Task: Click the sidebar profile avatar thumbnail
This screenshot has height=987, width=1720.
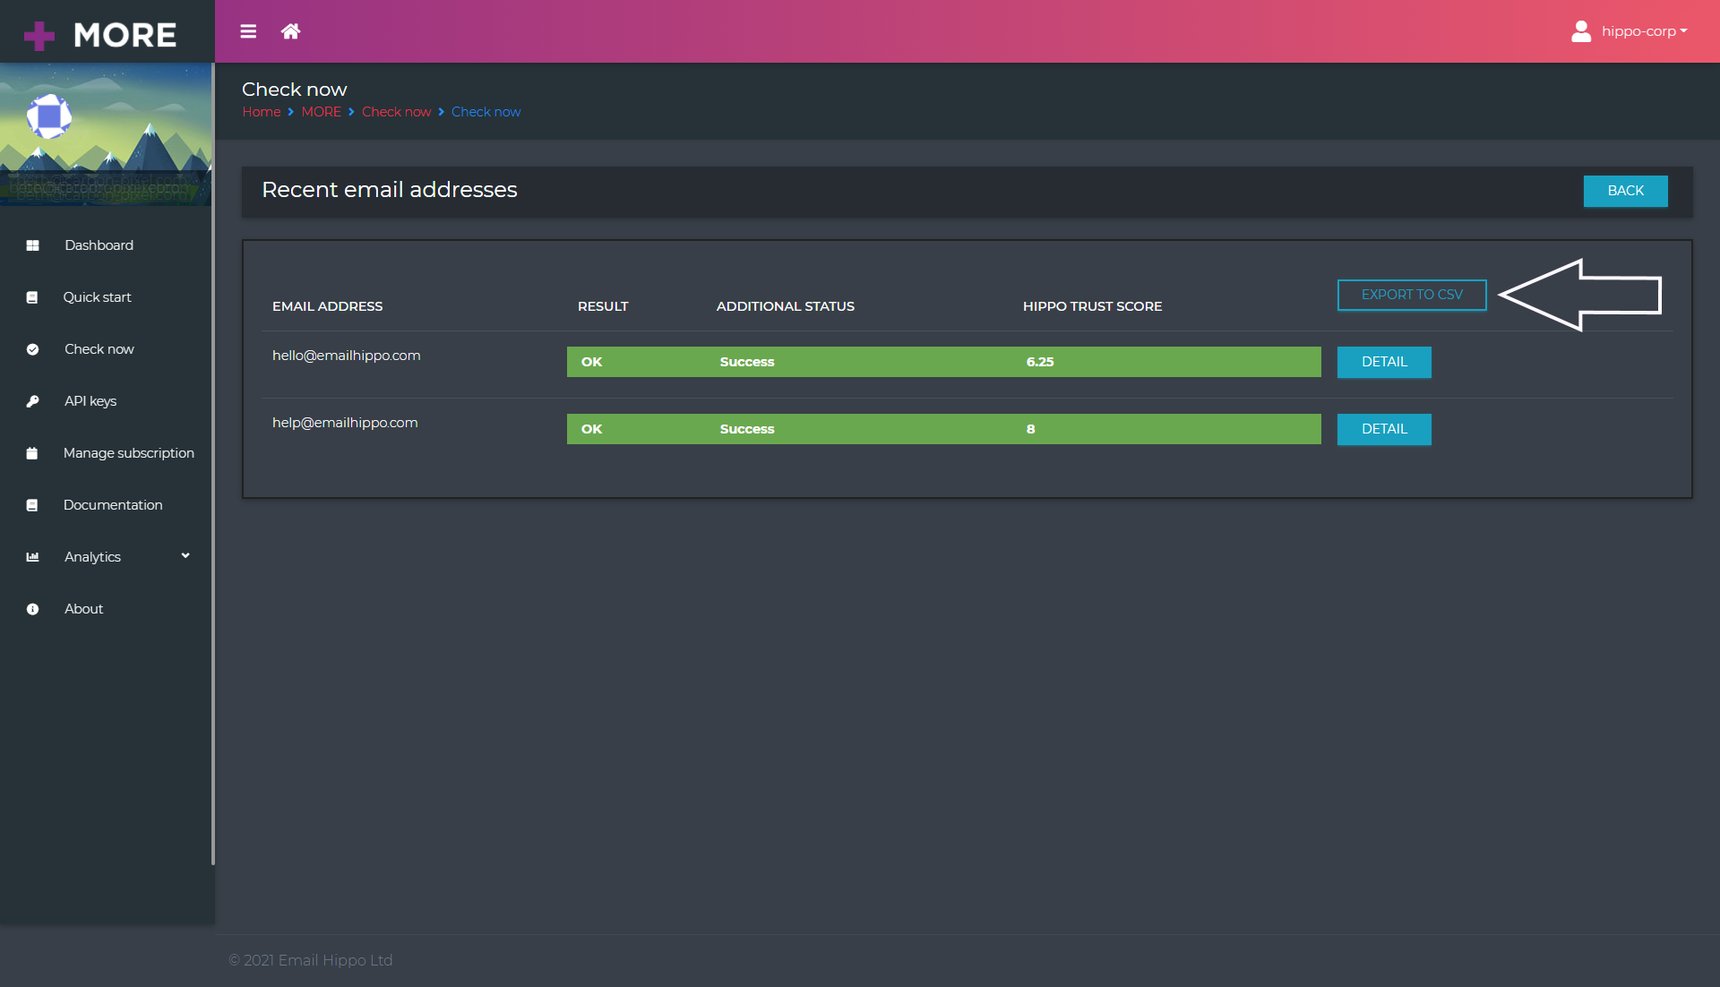Action: [49, 117]
